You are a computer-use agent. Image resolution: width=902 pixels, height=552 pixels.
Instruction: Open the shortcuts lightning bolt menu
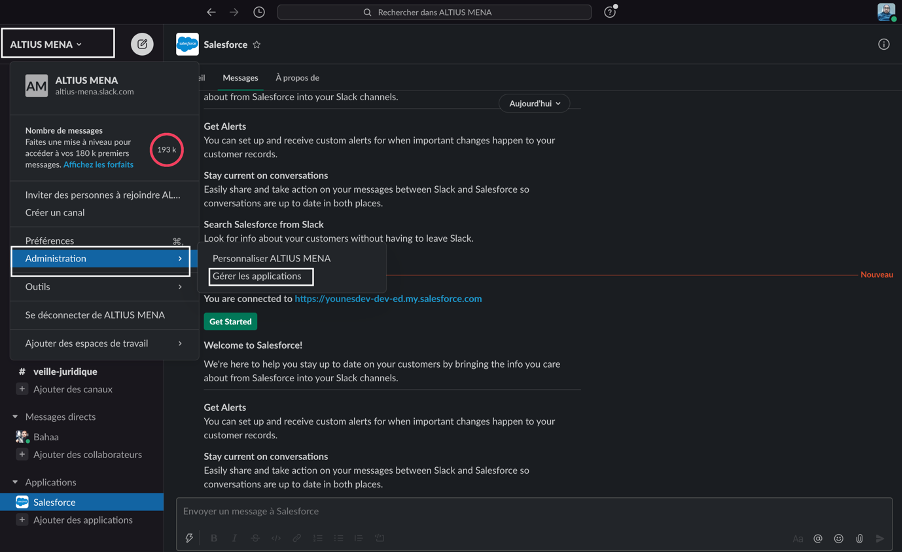click(x=189, y=538)
